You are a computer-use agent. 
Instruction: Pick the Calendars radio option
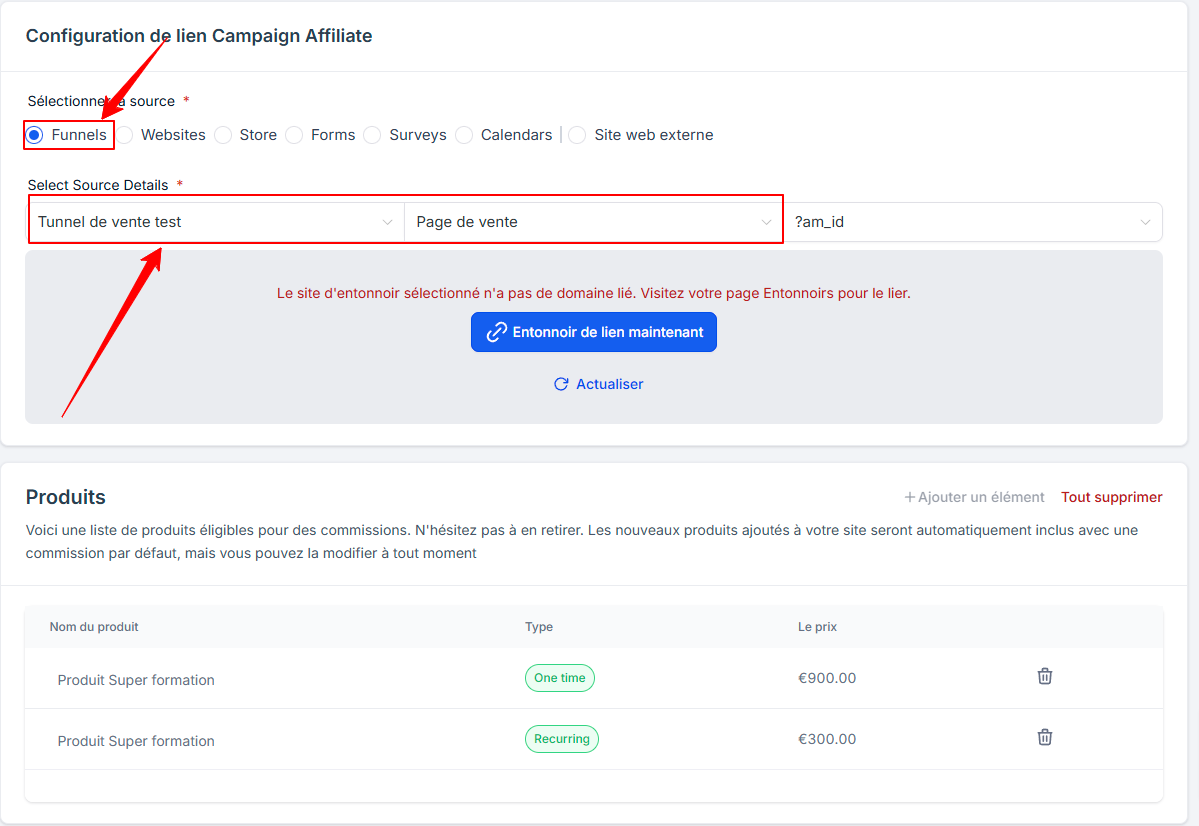click(464, 135)
